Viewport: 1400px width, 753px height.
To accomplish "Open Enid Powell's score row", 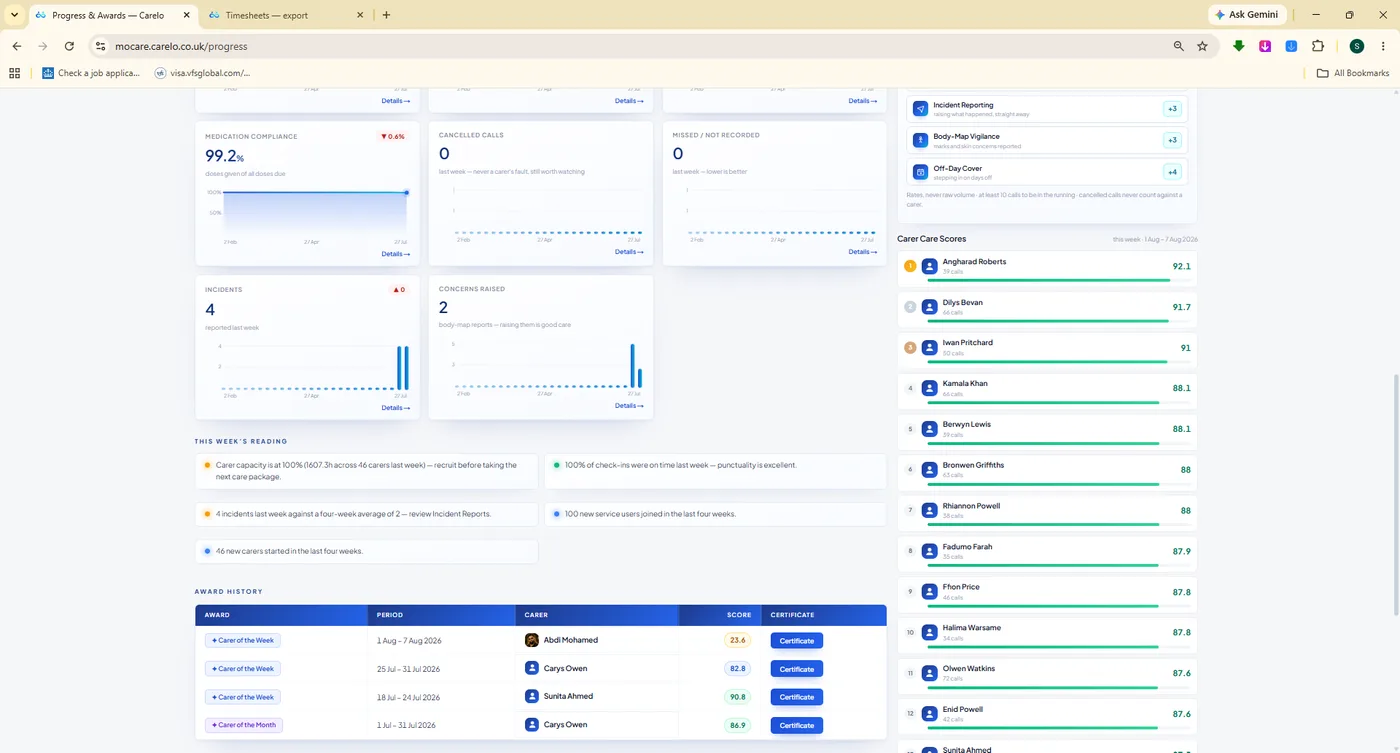I will pos(1047,719).
